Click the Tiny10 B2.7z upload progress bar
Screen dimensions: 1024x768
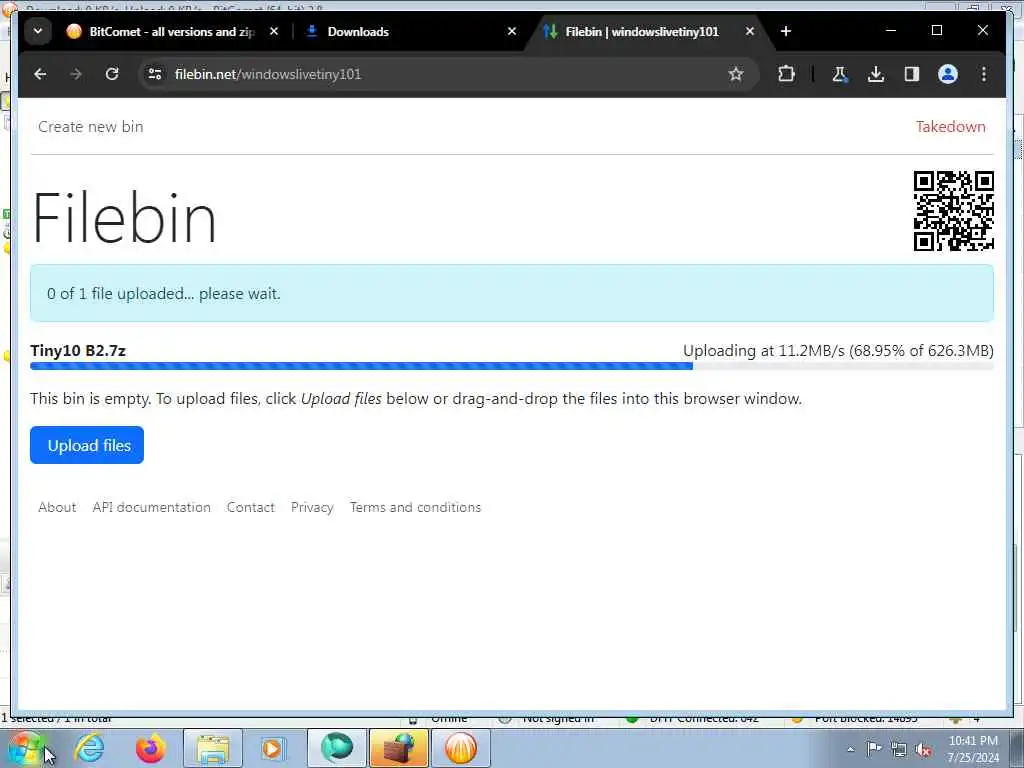pyautogui.click(x=512, y=366)
